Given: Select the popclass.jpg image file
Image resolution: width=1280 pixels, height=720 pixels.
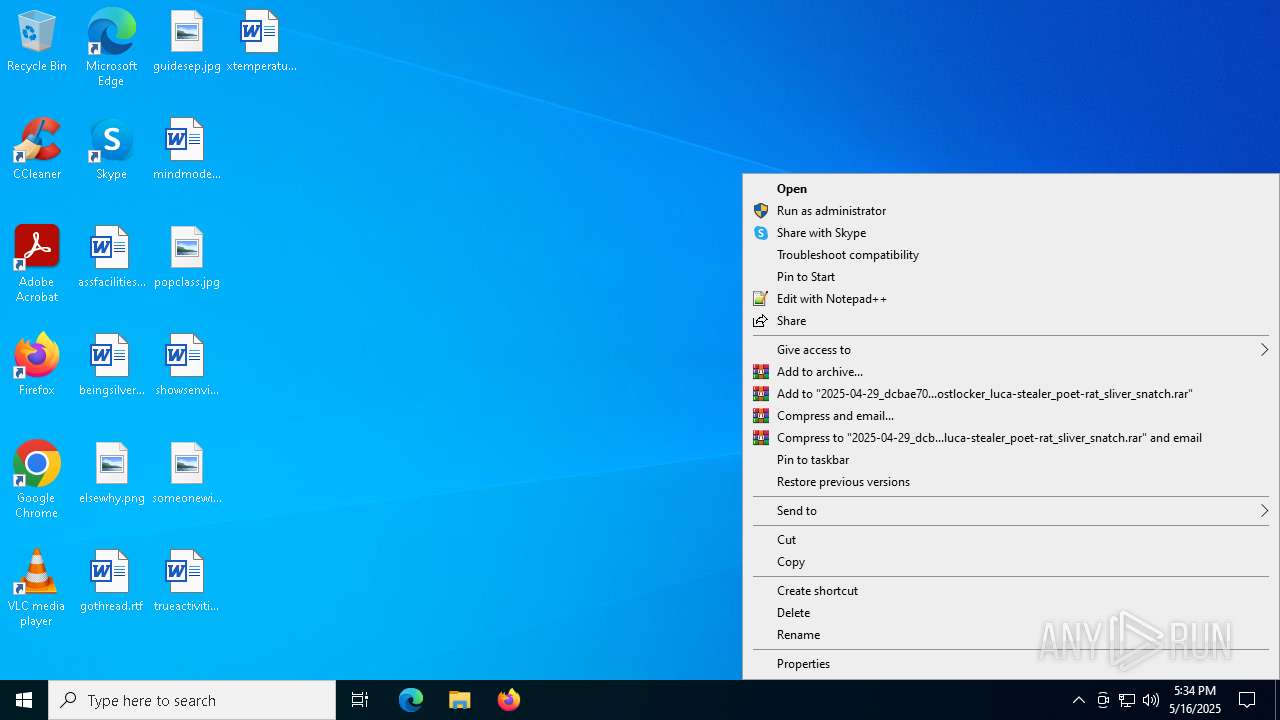Looking at the screenshot, I should pos(187,258).
